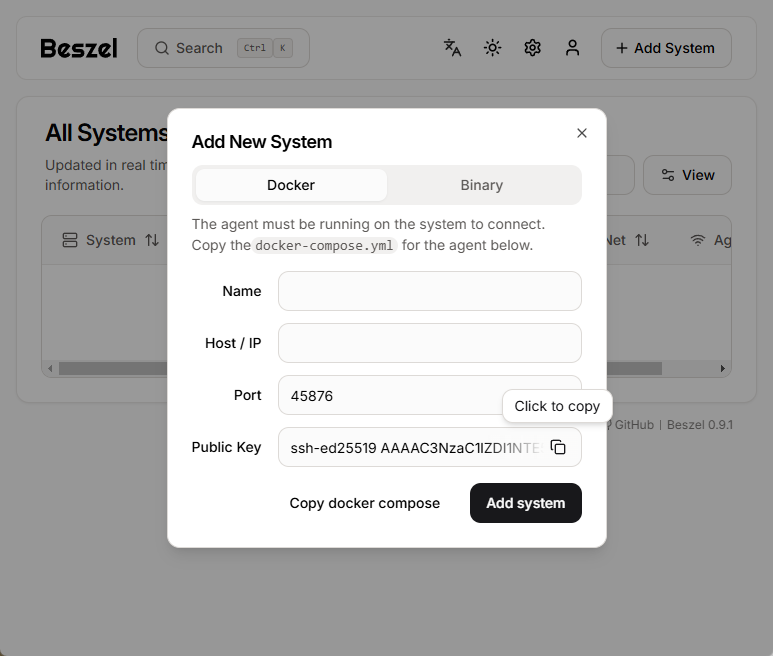Open the language selector icon
Image resolution: width=773 pixels, height=656 pixels.
coord(452,48)
